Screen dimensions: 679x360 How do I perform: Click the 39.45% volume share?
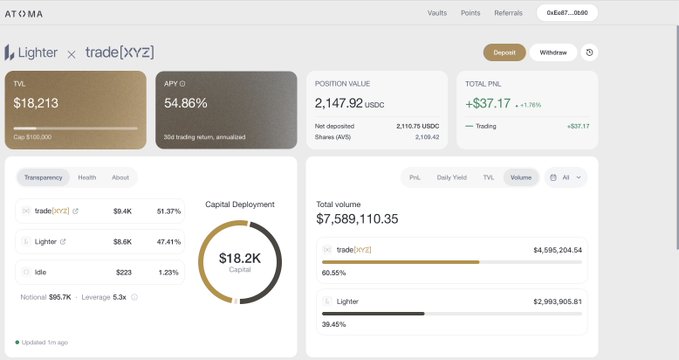click(334, 324)
